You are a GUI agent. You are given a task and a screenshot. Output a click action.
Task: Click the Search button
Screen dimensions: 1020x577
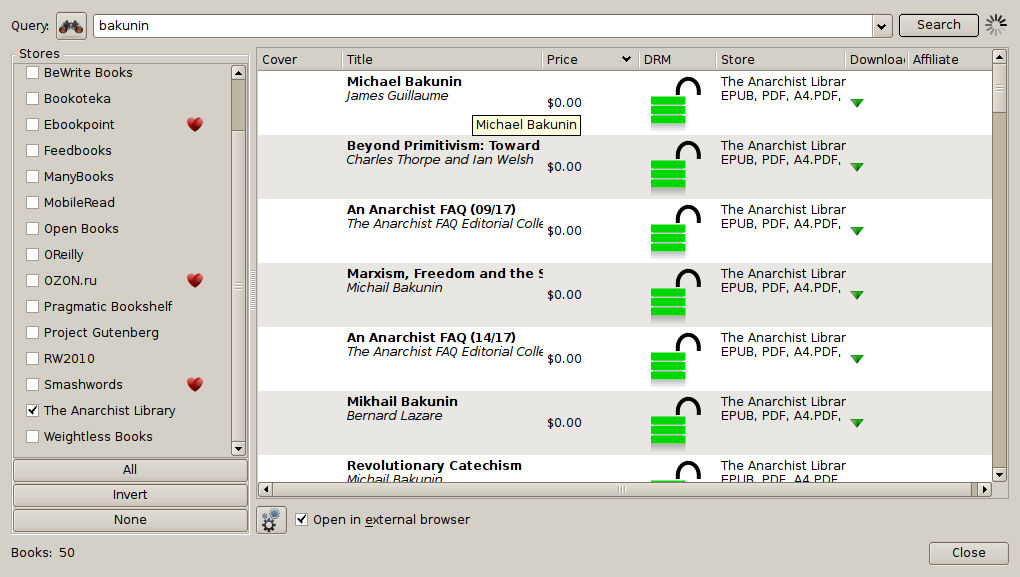click(939, 25)
